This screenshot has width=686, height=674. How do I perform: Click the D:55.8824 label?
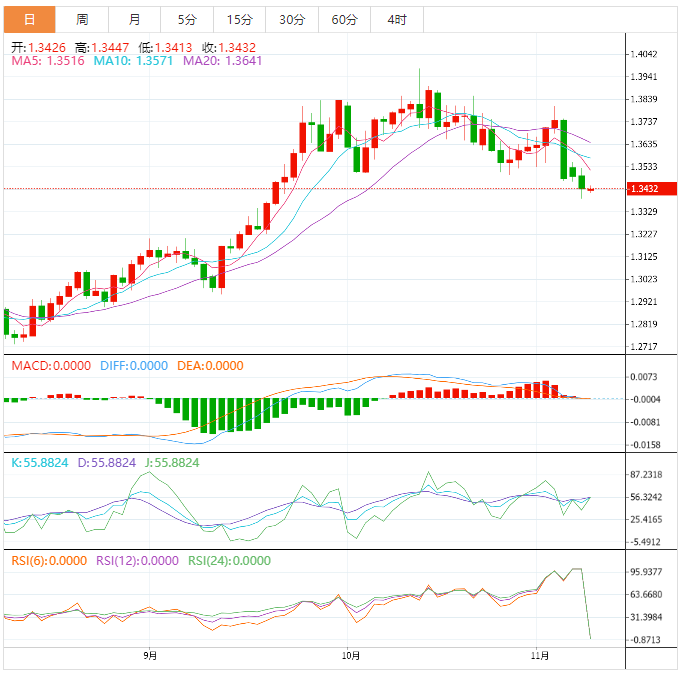(x=107, y=463)
